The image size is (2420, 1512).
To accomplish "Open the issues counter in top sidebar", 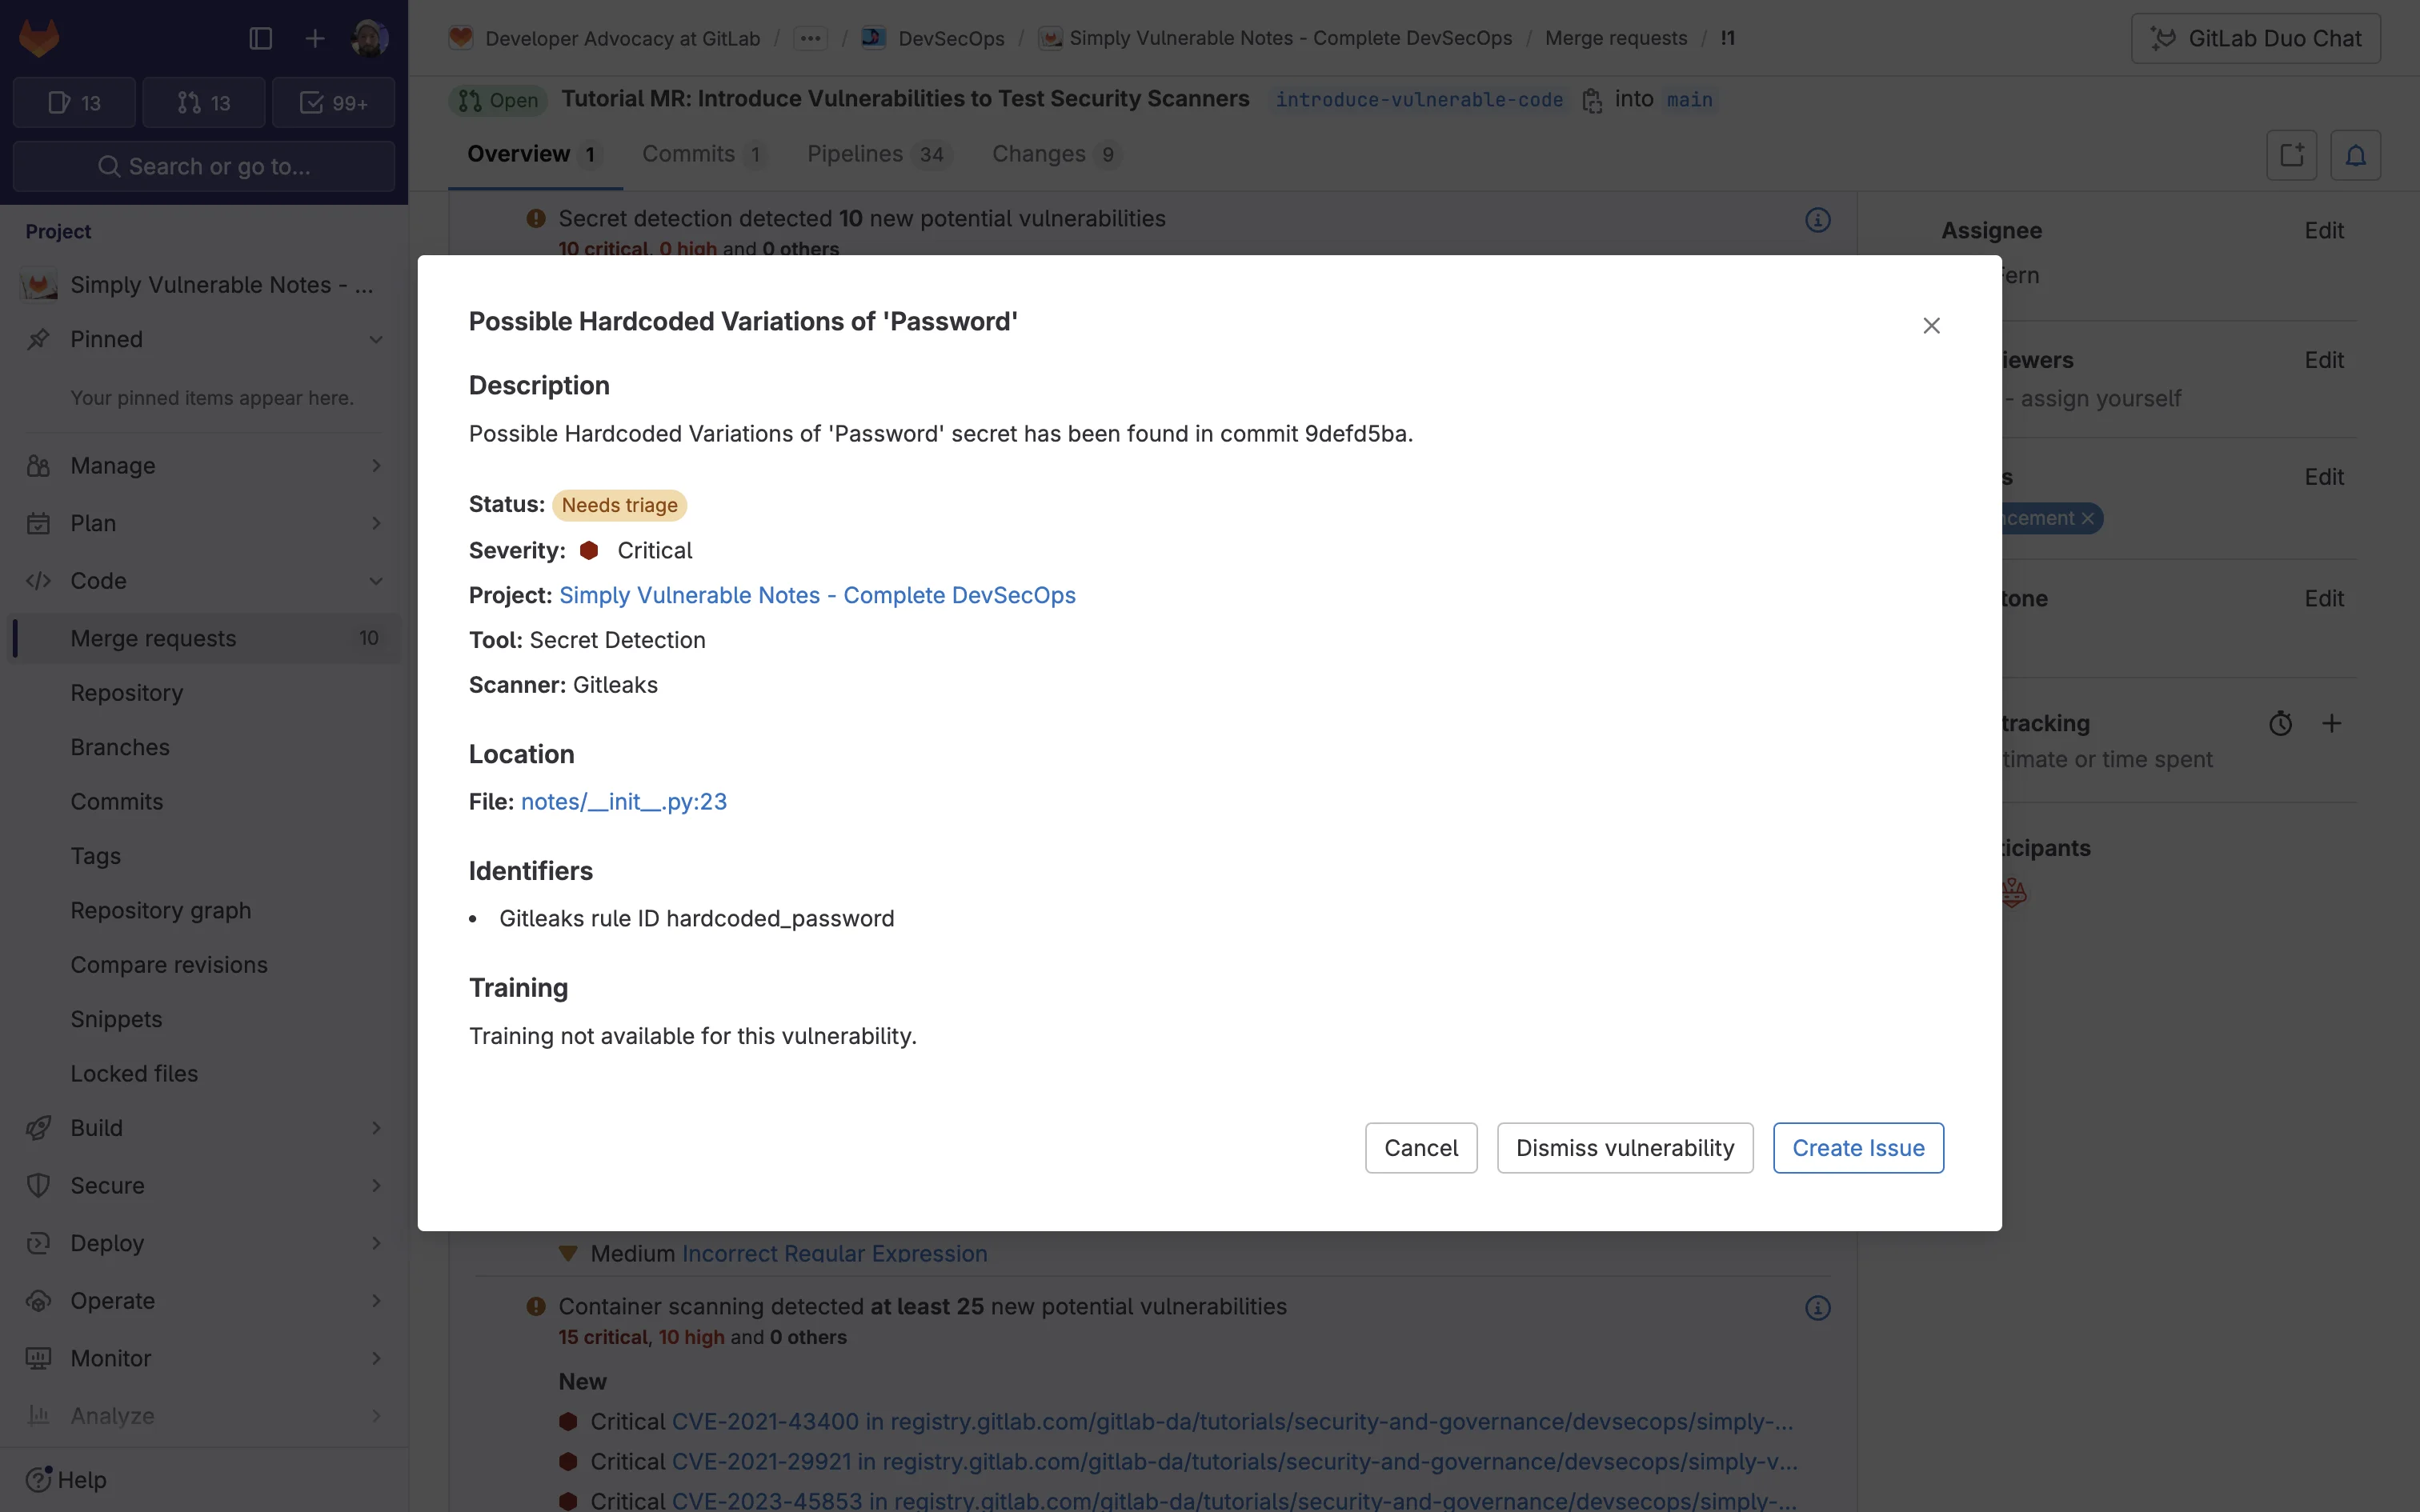I will (72, 101).
